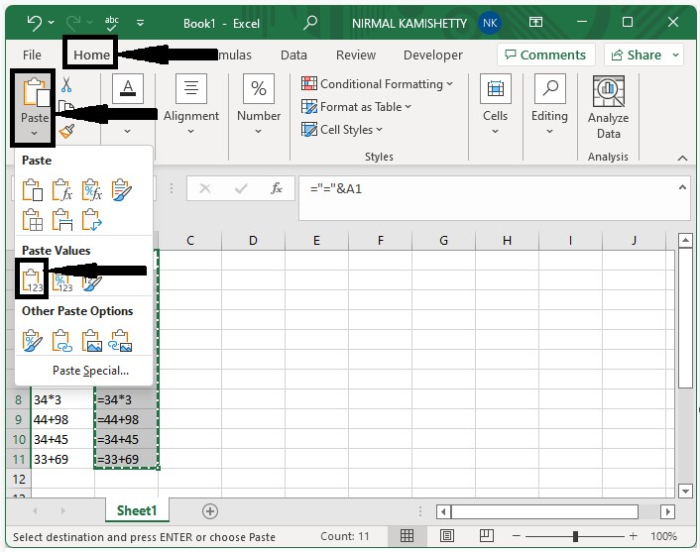
Task: Expand the Number group dropdown
Action: pos(258,131)
